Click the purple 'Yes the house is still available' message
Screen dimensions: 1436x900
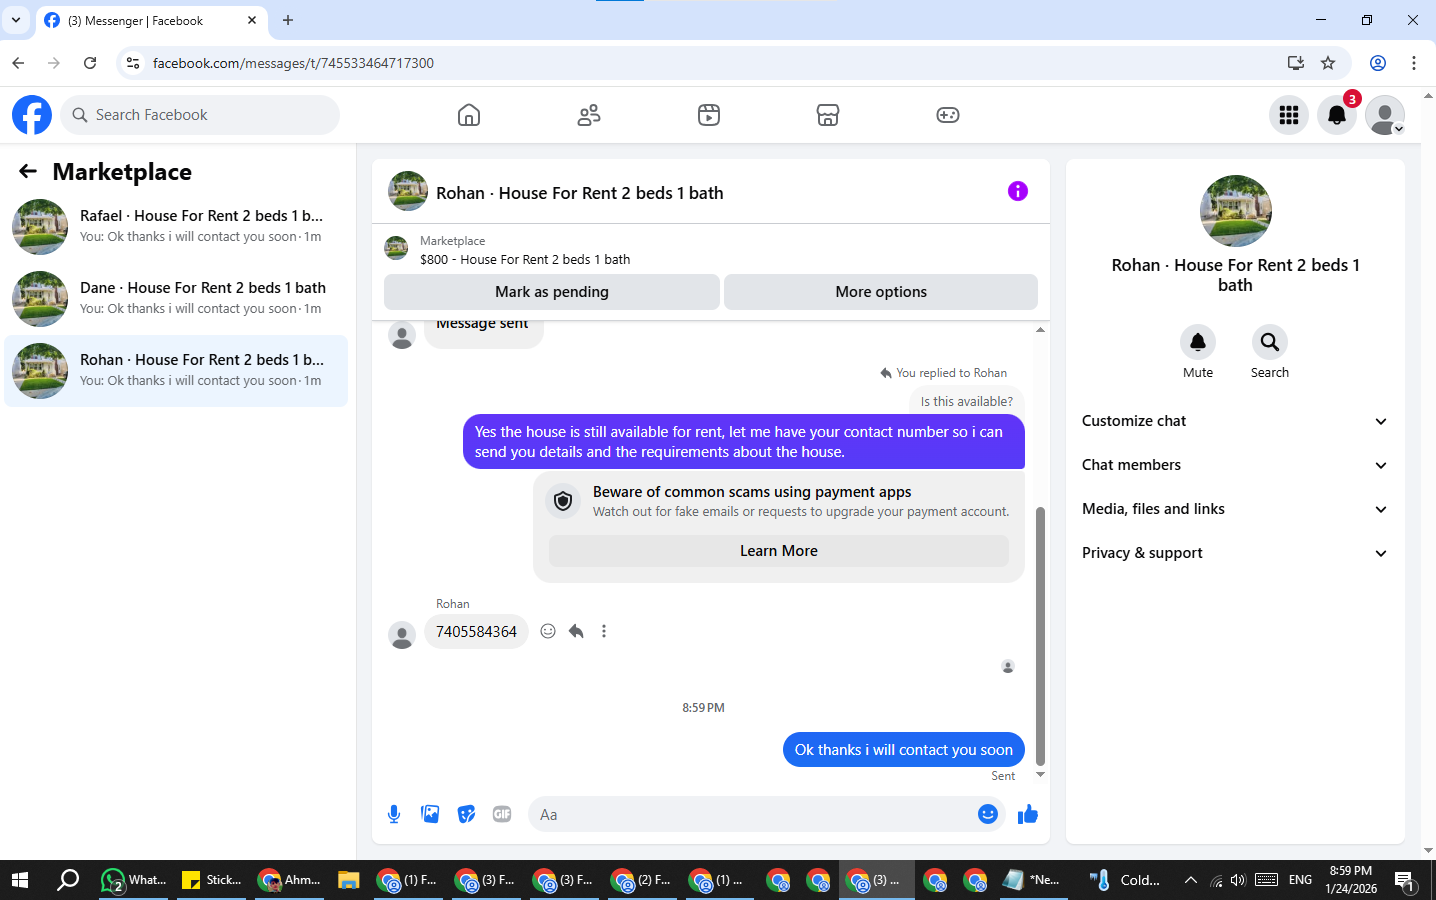[x=744, y=442]
